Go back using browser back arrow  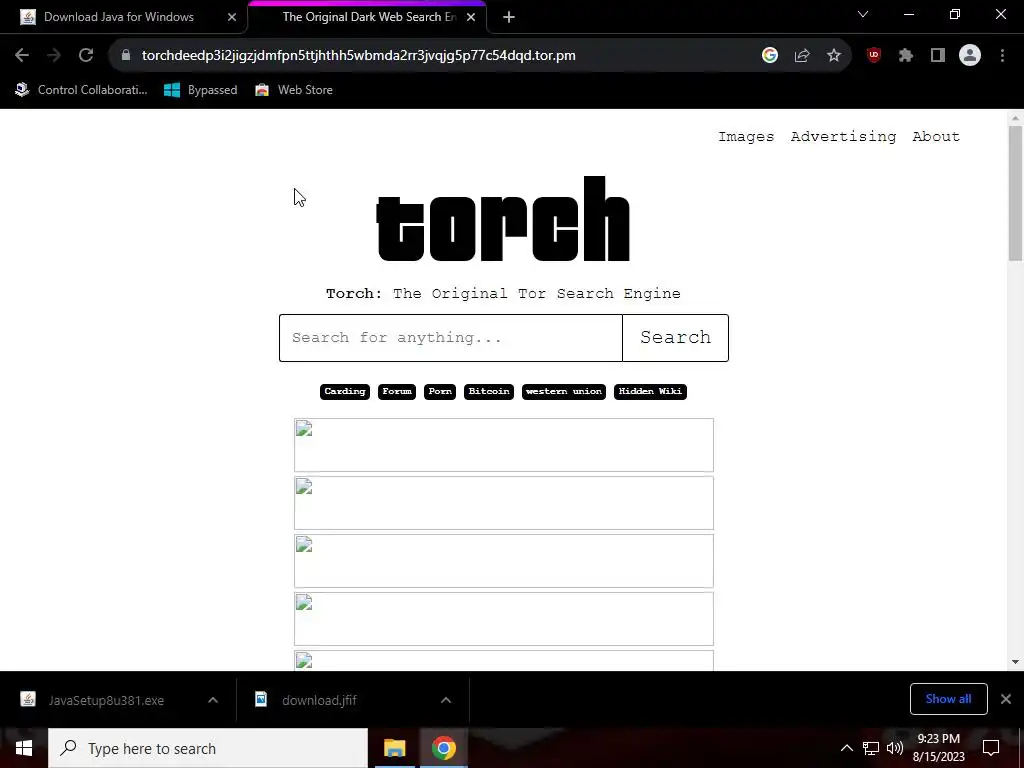(x=22, y=56)
